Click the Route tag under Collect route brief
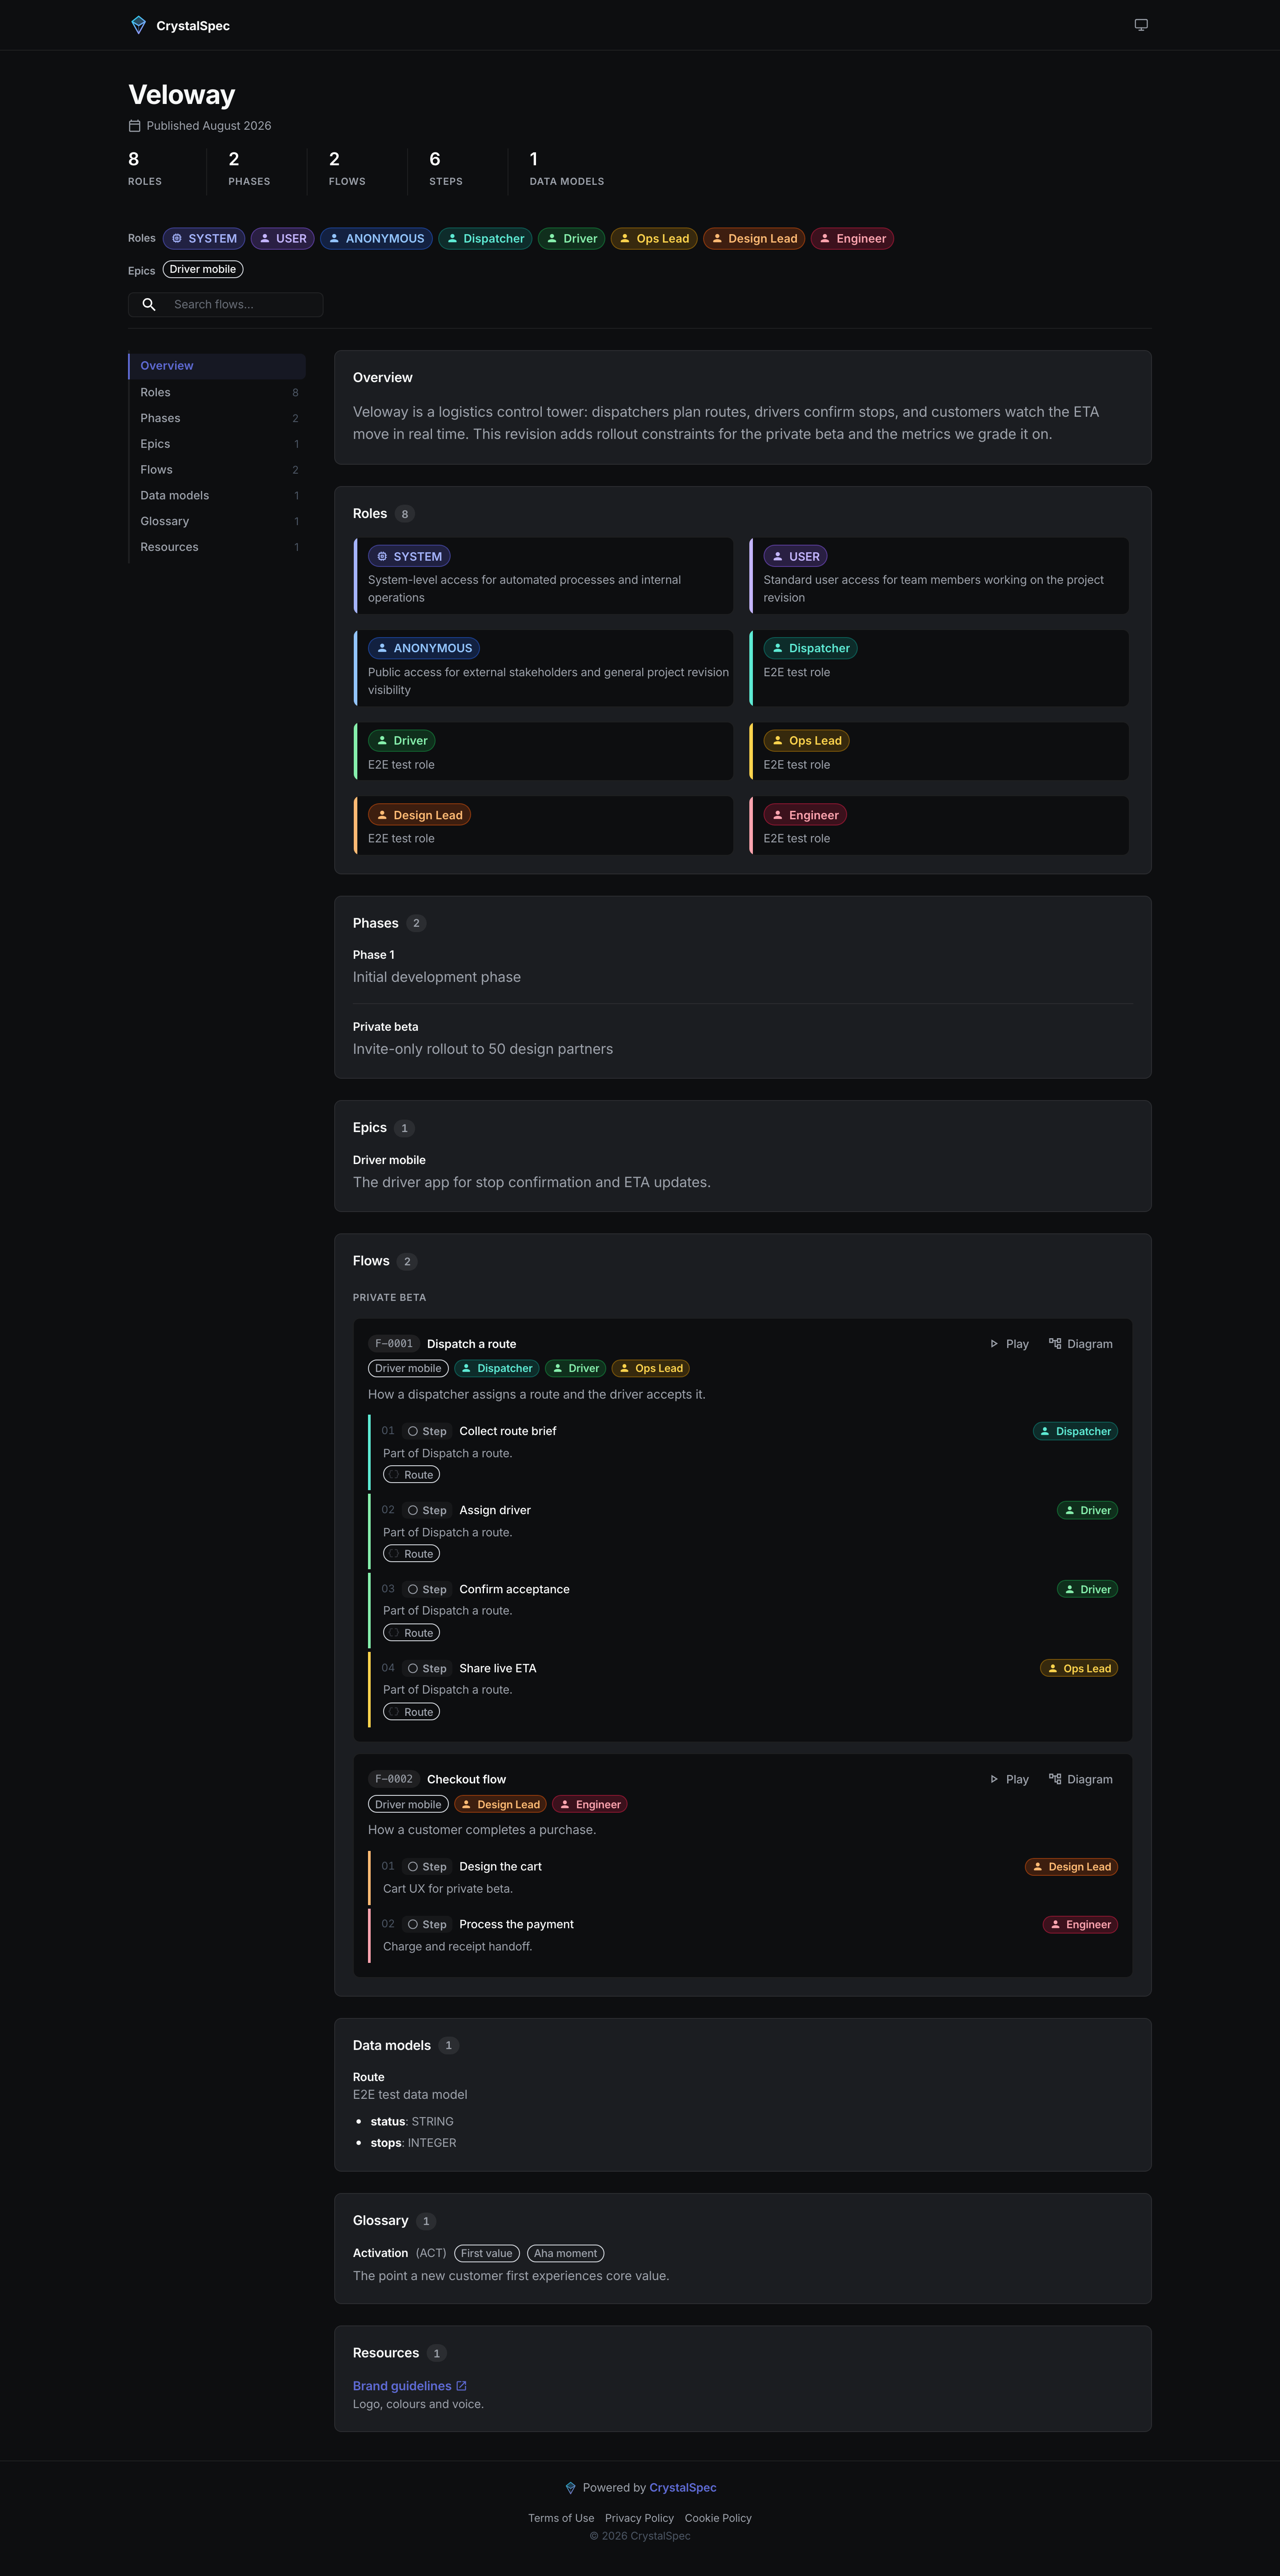1280x2576 pixels. pos(412,1475)
